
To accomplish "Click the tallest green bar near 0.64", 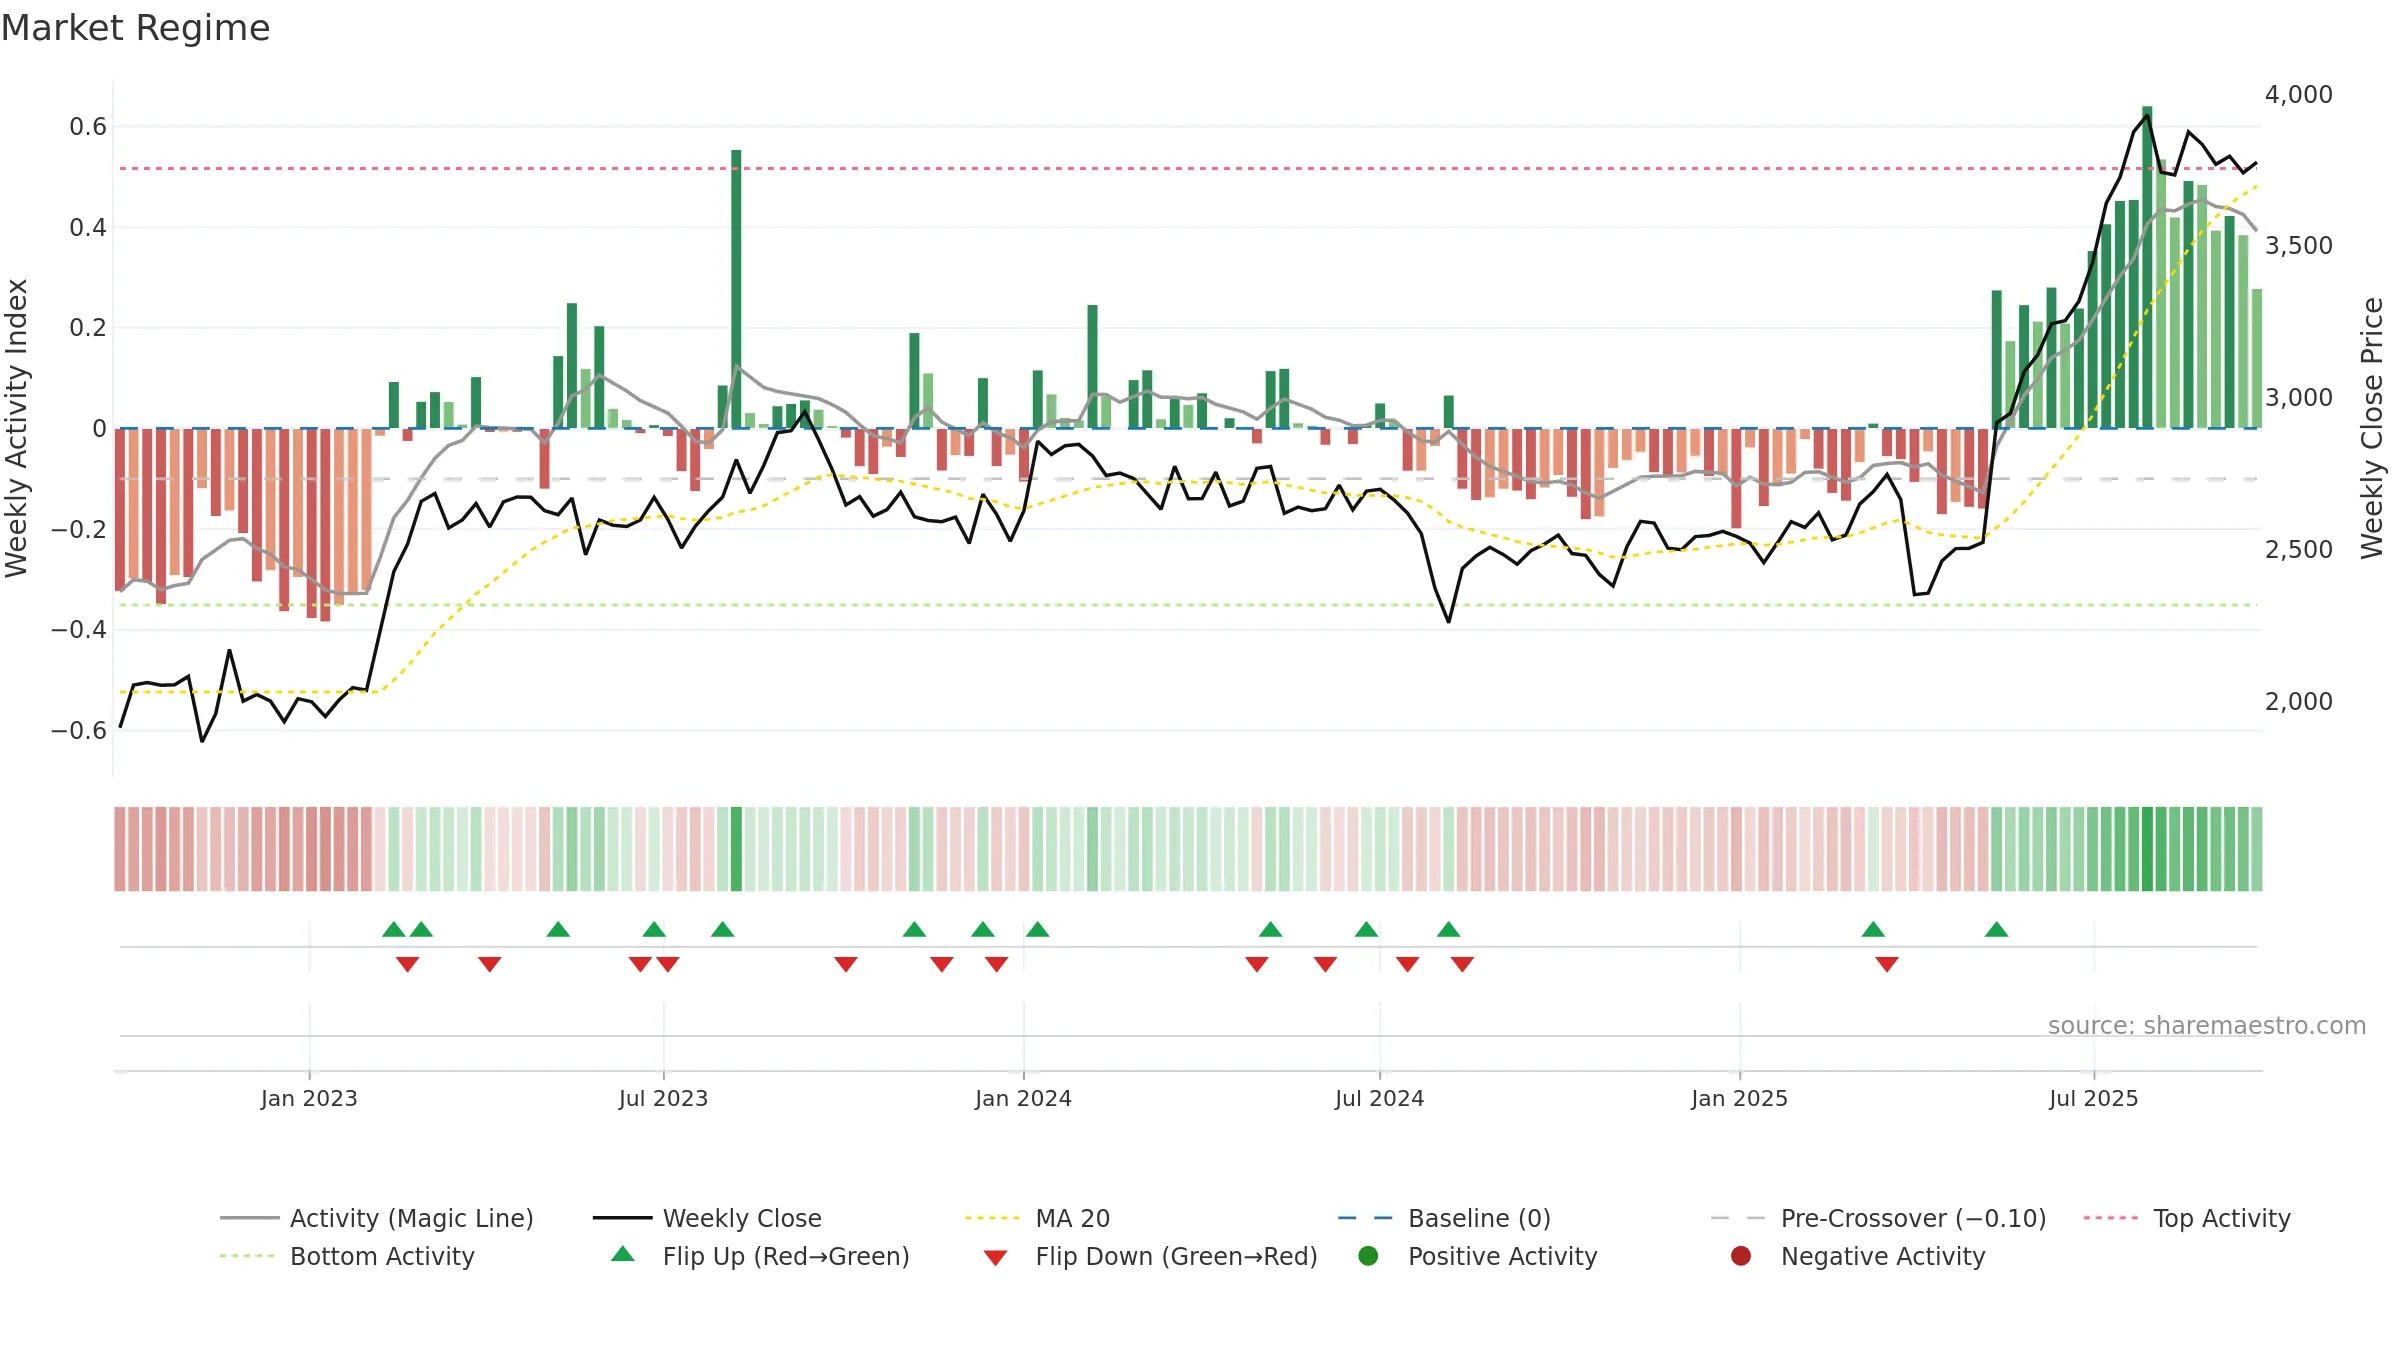I will coord(2147,267).
